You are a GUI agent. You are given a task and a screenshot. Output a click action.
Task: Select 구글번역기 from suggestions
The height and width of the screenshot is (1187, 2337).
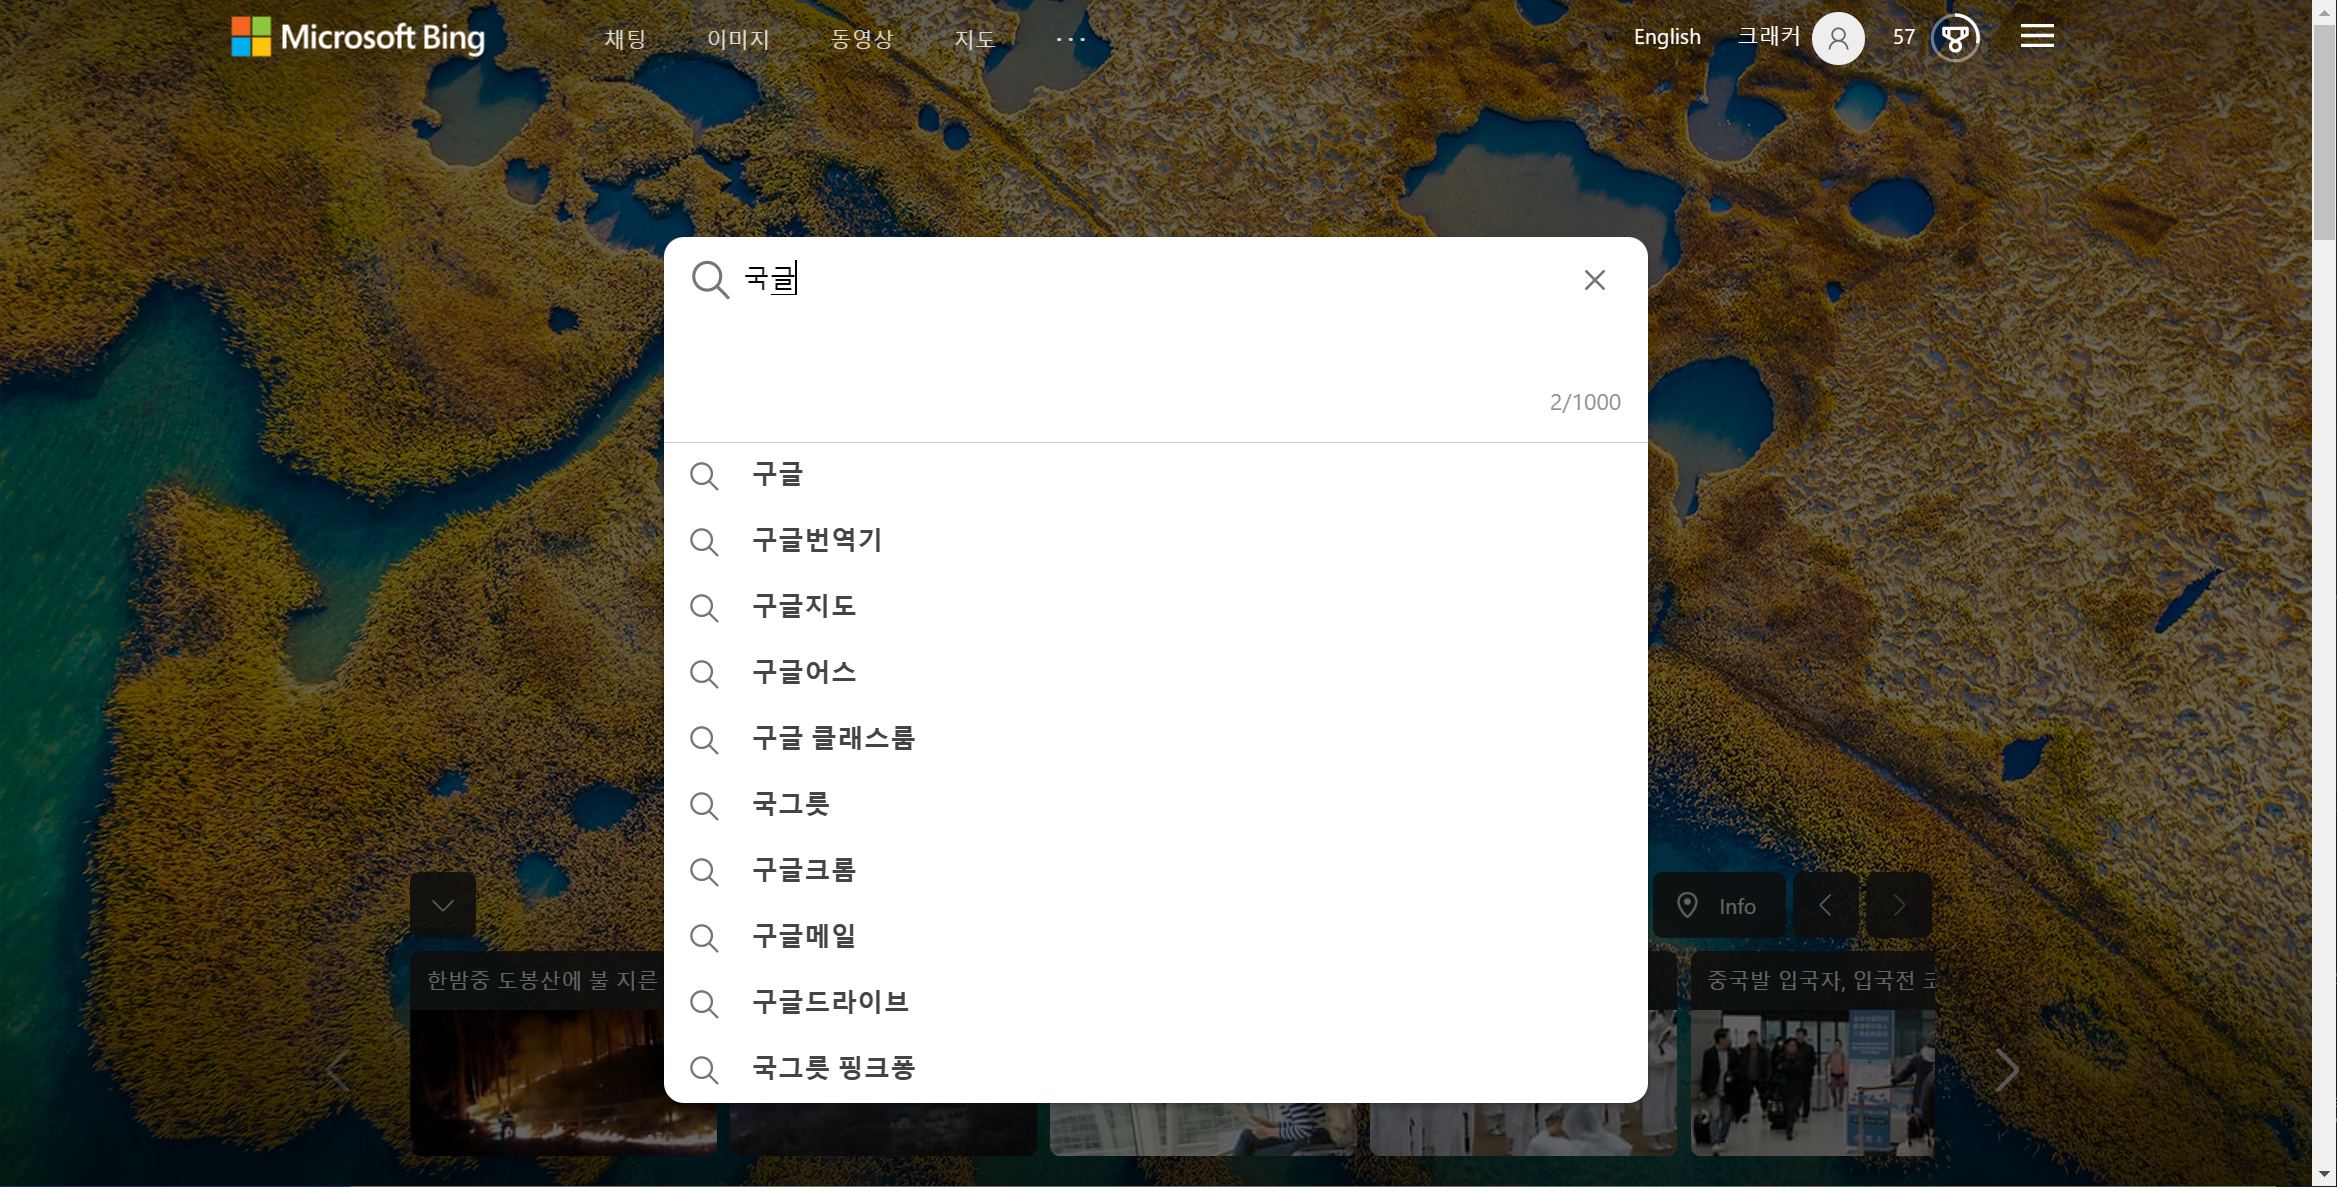coord(817,539)
